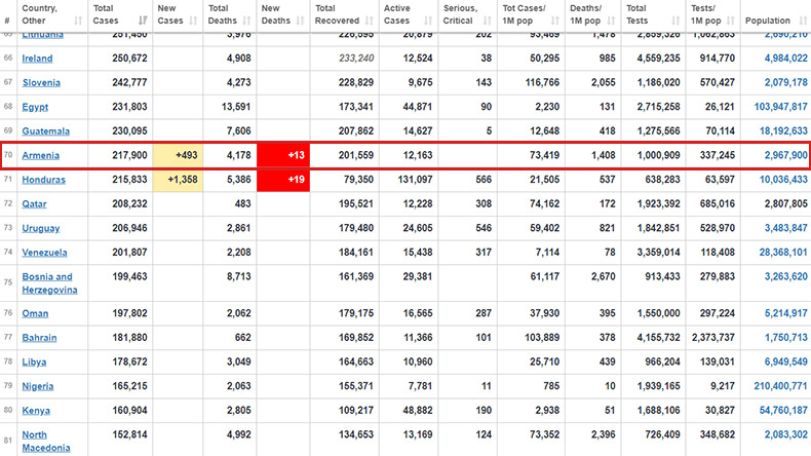This screenshot has height=456, width=811.
Task: Sort by New Cases column icon
Action: (193, 21)
